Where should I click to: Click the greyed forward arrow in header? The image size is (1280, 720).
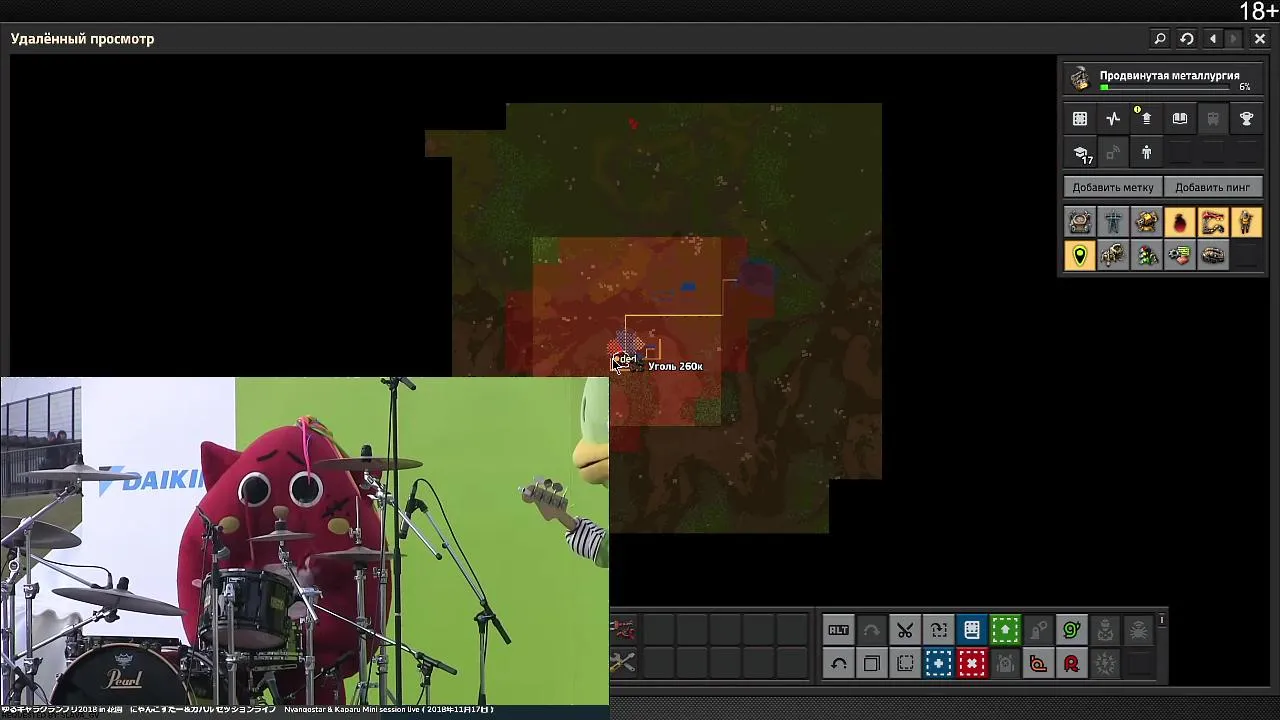tap(1233, 39)
